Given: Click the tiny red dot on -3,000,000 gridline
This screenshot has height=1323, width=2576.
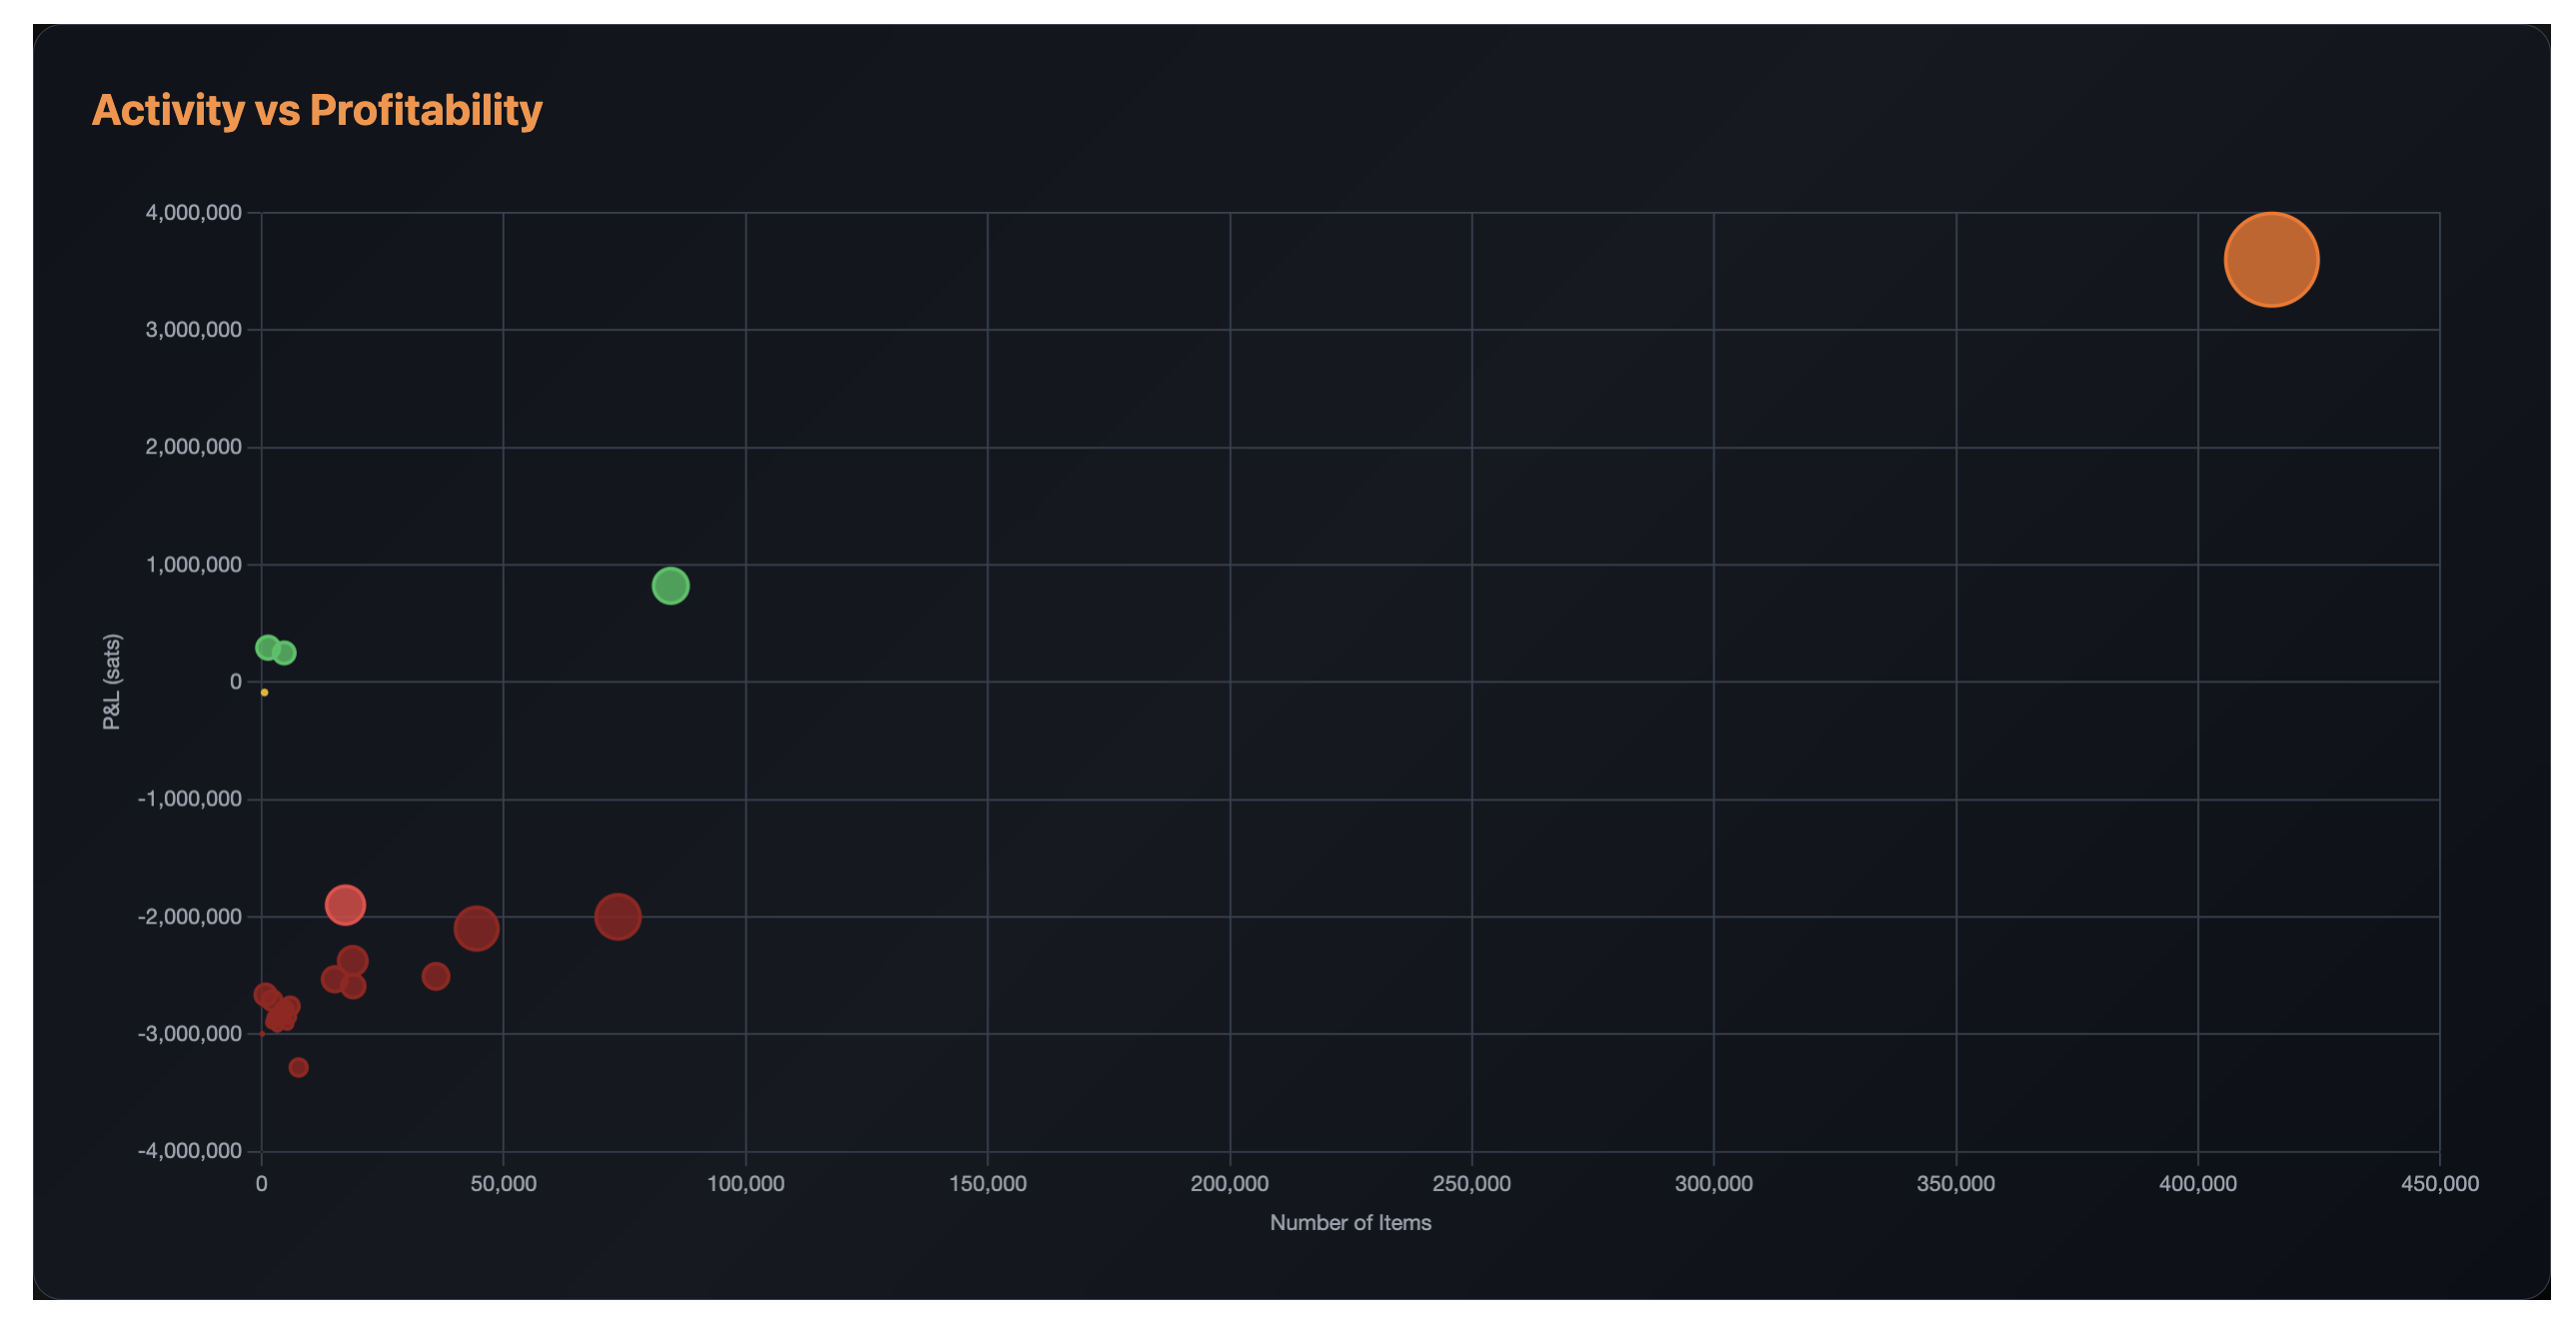Looking at the screenshot, I should tap(262, 1033).
